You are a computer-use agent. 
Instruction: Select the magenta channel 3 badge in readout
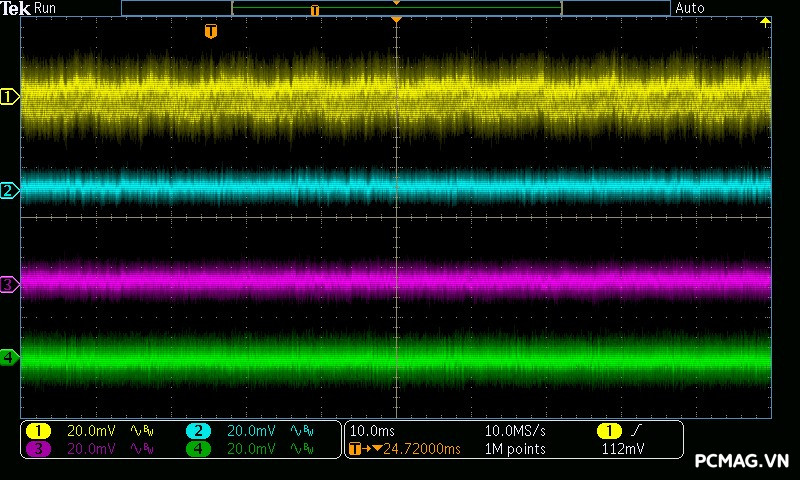coord(38,449)
